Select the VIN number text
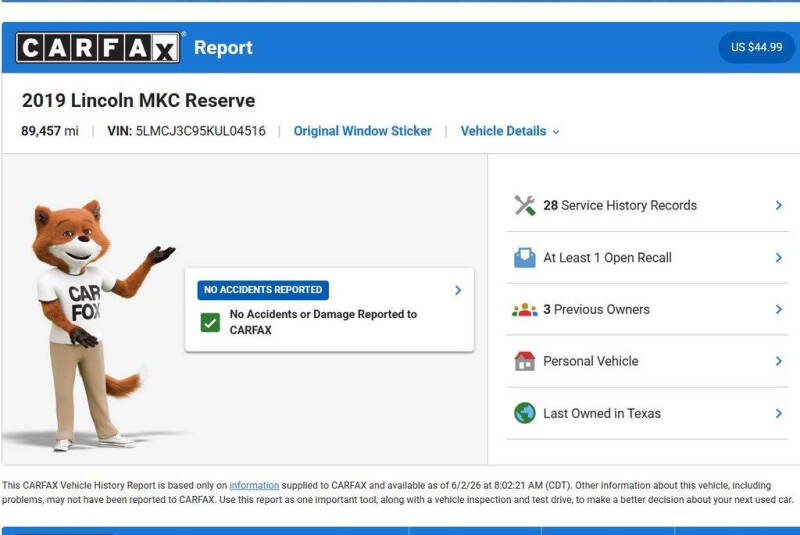 click(x=200, y=131)
